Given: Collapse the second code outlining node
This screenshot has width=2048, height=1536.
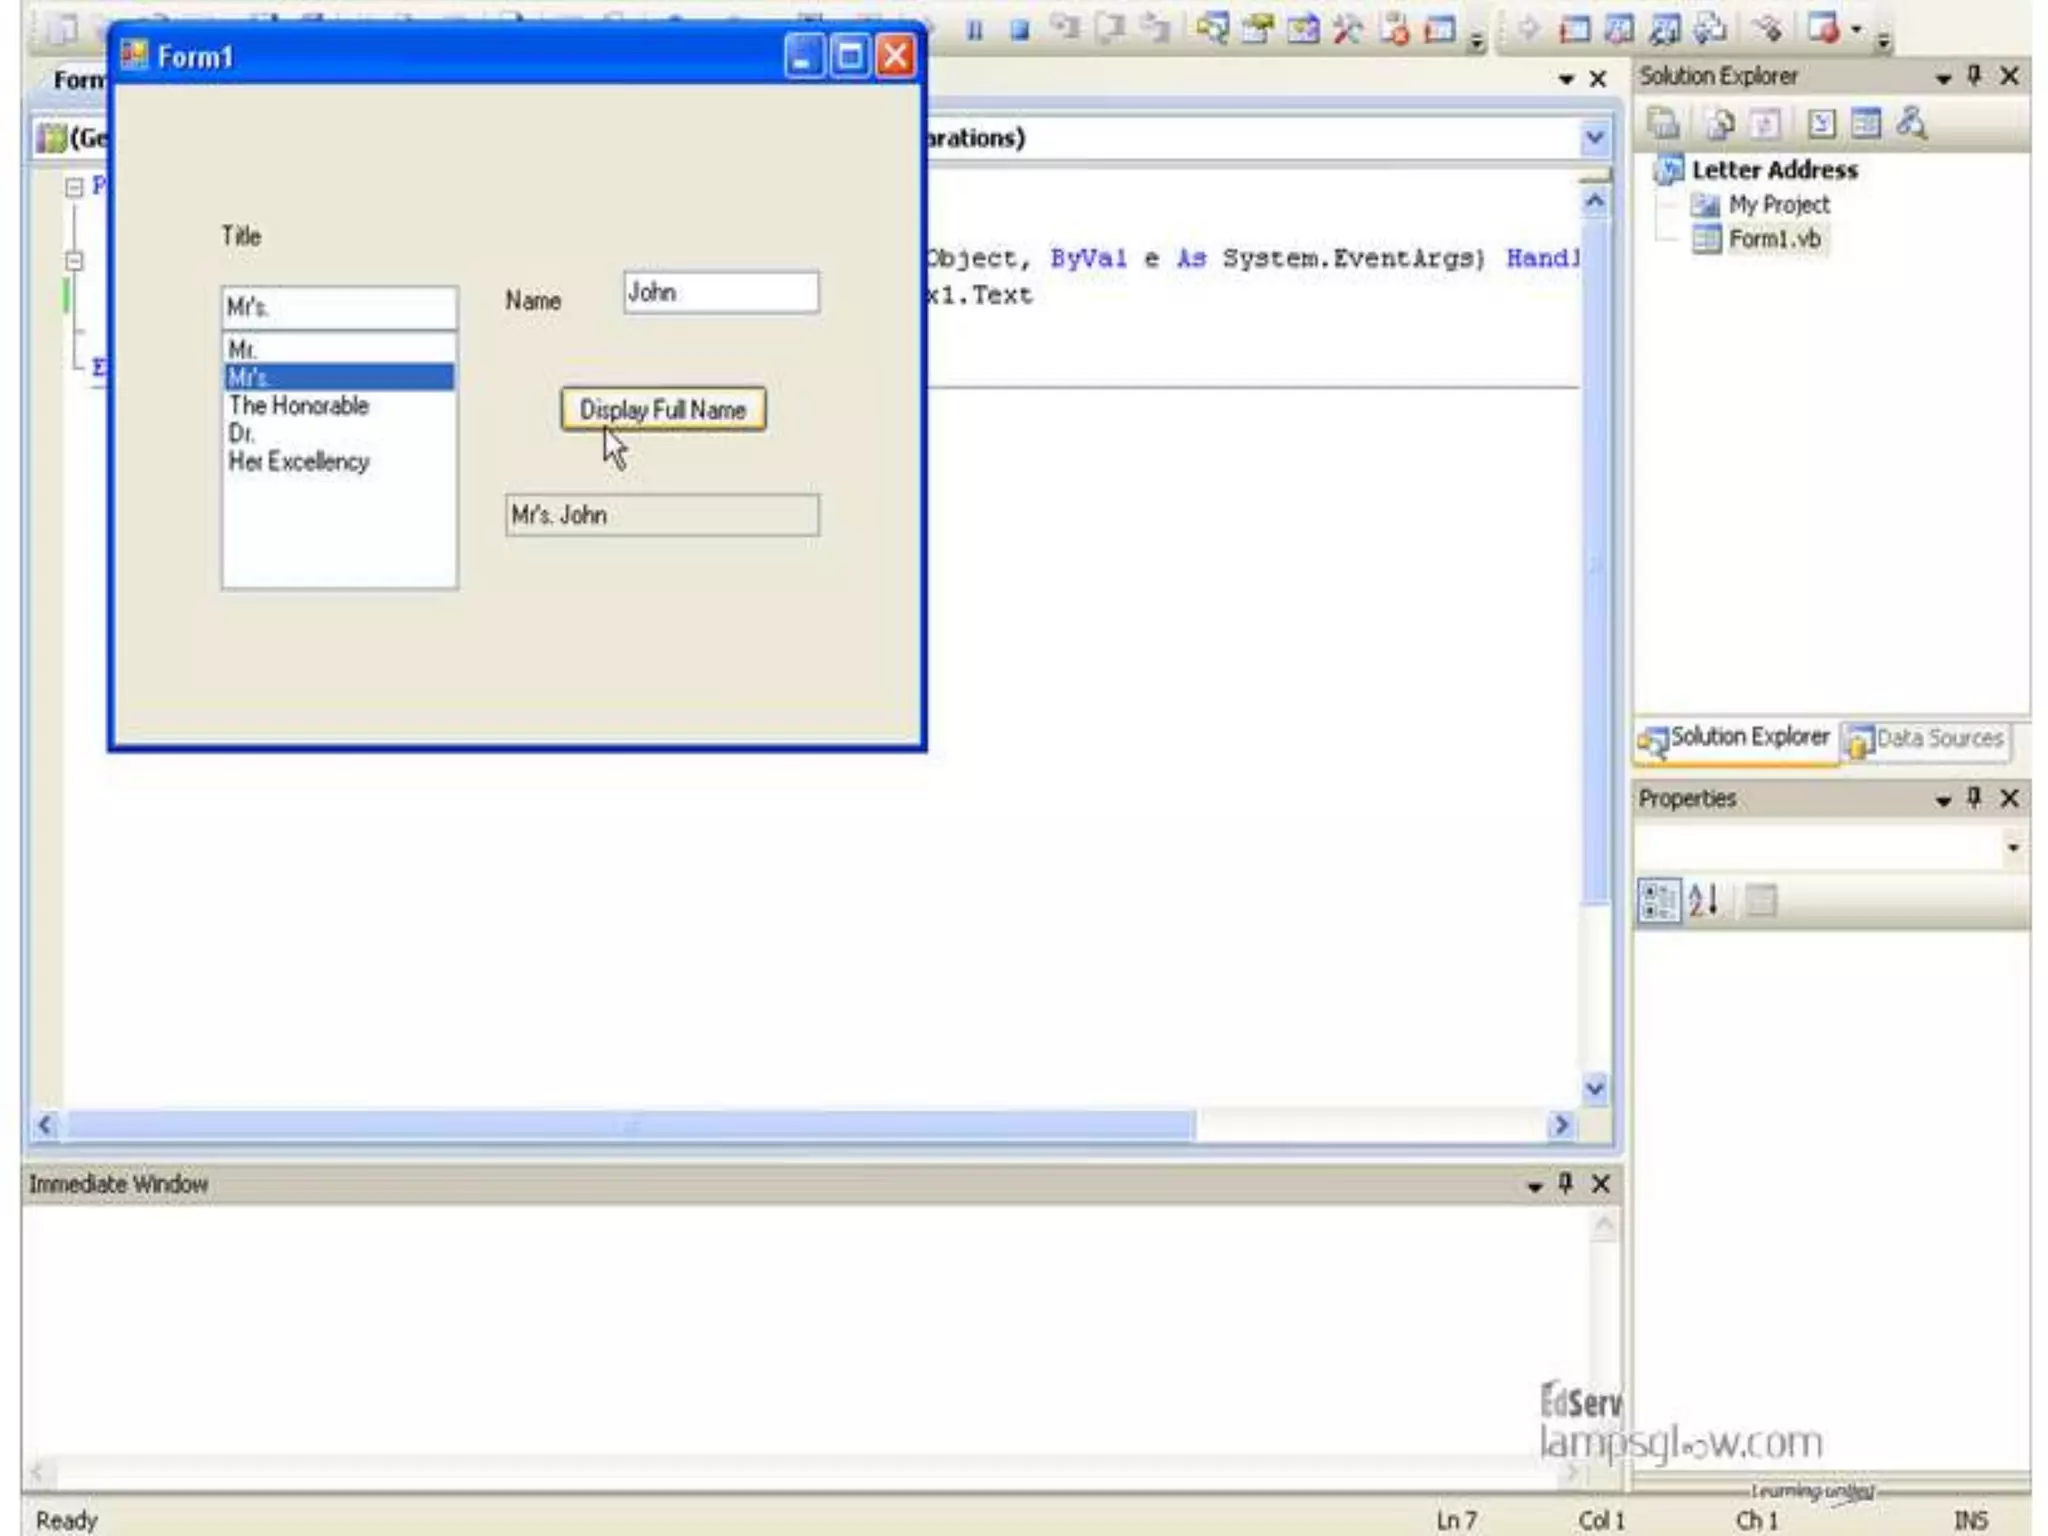Looking at the screenshot, I should (74, 261).
